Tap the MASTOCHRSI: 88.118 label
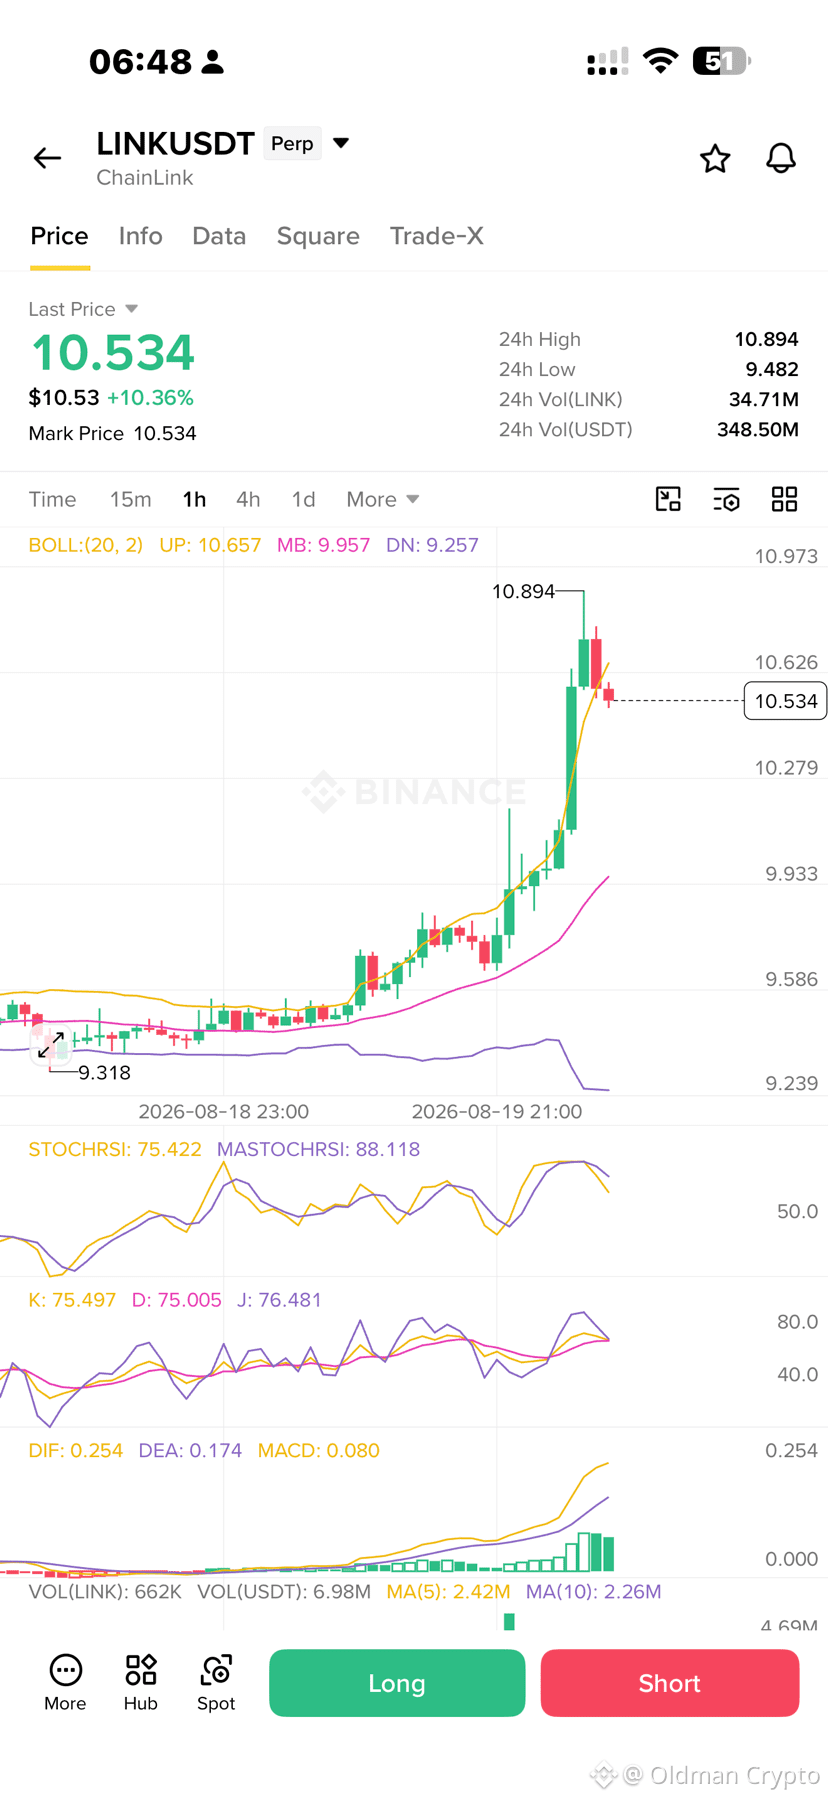The width and height of the screenshot is (828, 1800). point(318,1149)
